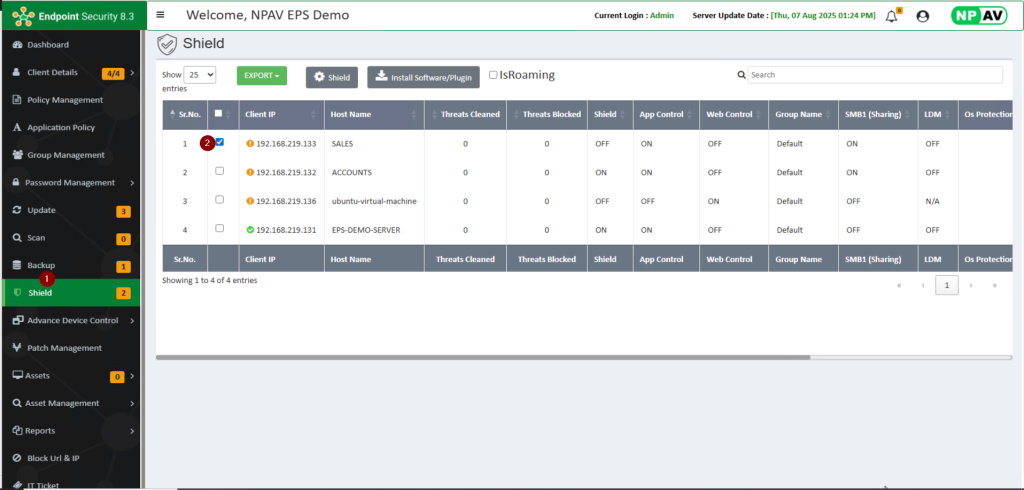Click green status icon for EPS-DEMO-SERVER
The height and width of the screenshot is (490, 1024).
pyautogui.click(x=249, y=229)
